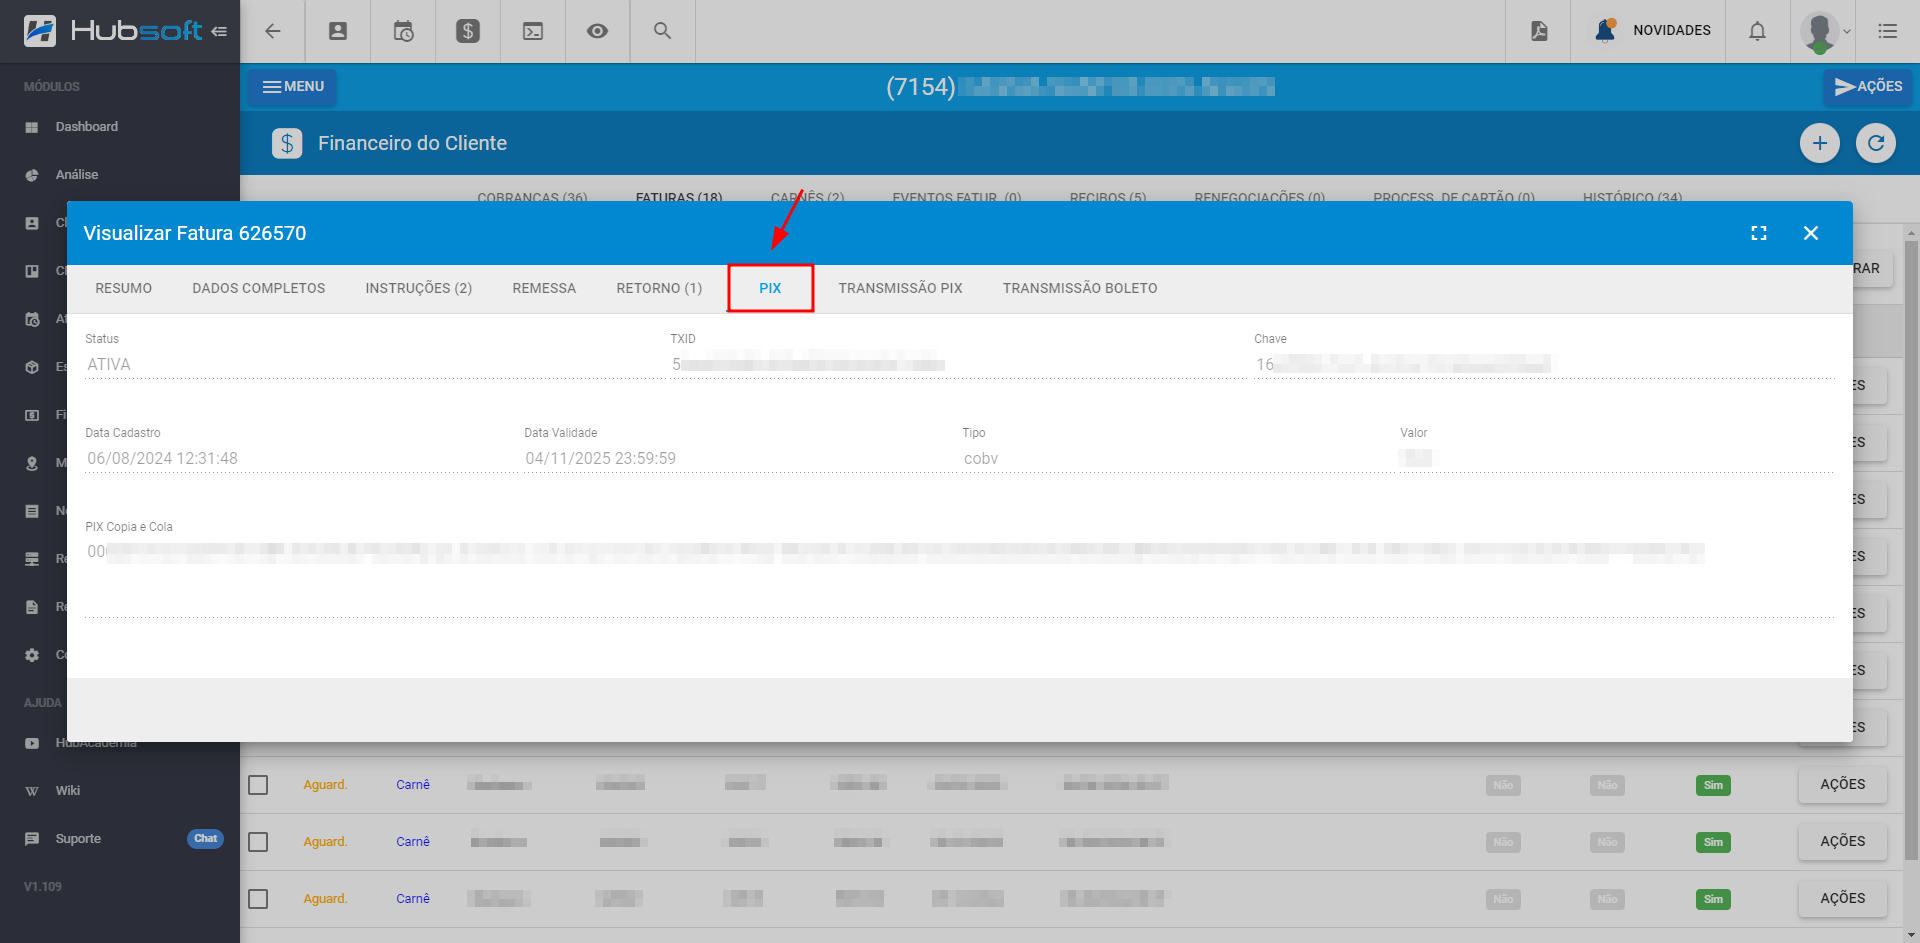Open the TRANSMISSÃO BOLETO tab
The image size is (1920, 943).
1080,288
